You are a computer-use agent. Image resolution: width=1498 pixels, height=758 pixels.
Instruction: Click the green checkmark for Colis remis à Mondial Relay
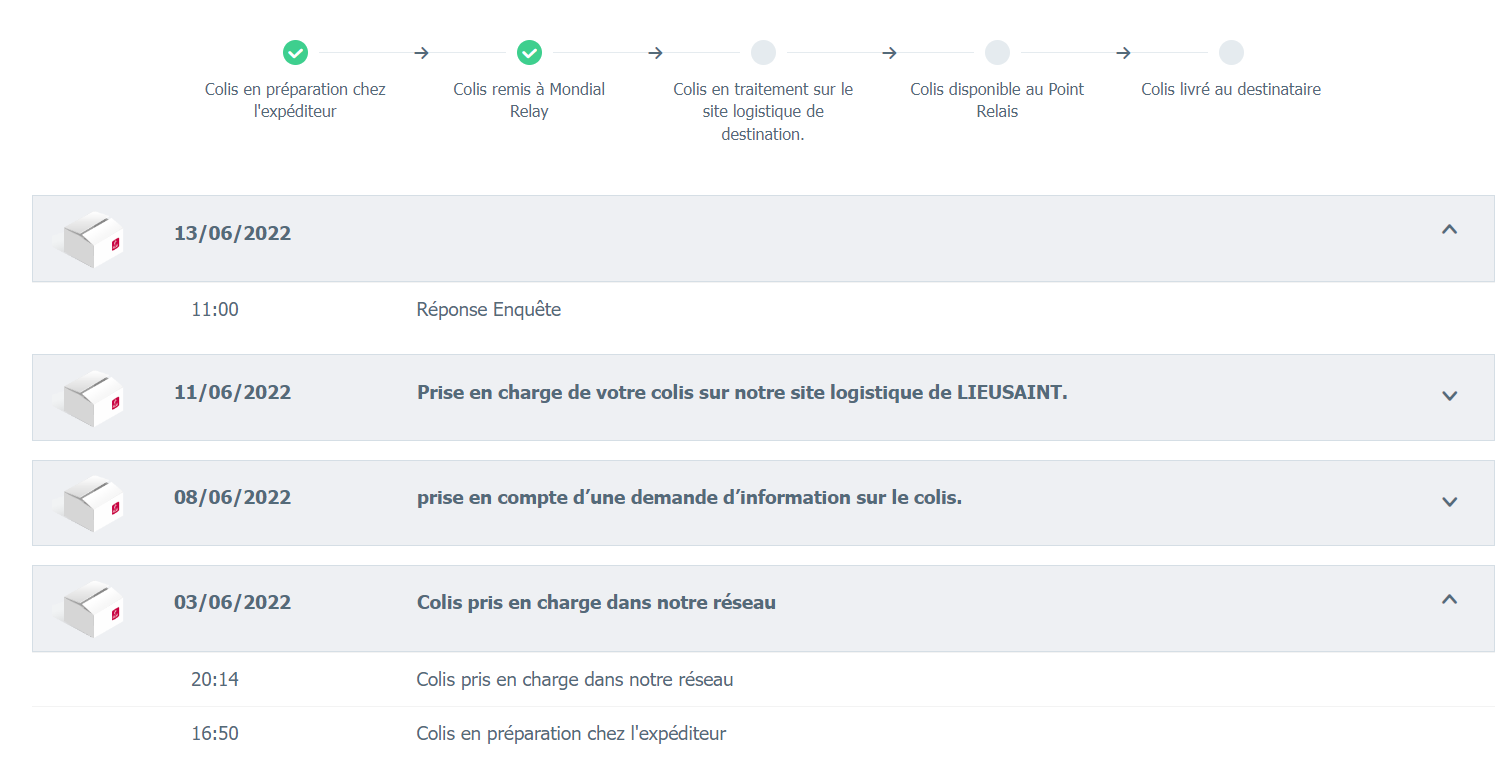[x=529, y=53]
